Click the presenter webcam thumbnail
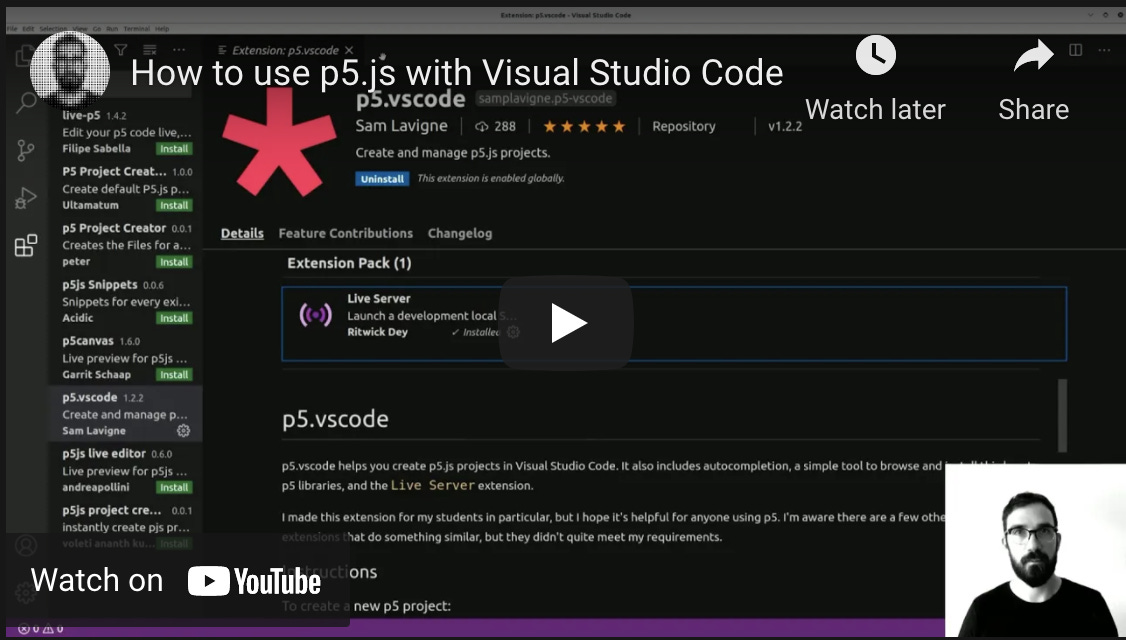The image size is (1126, 640). point(1036,550)
